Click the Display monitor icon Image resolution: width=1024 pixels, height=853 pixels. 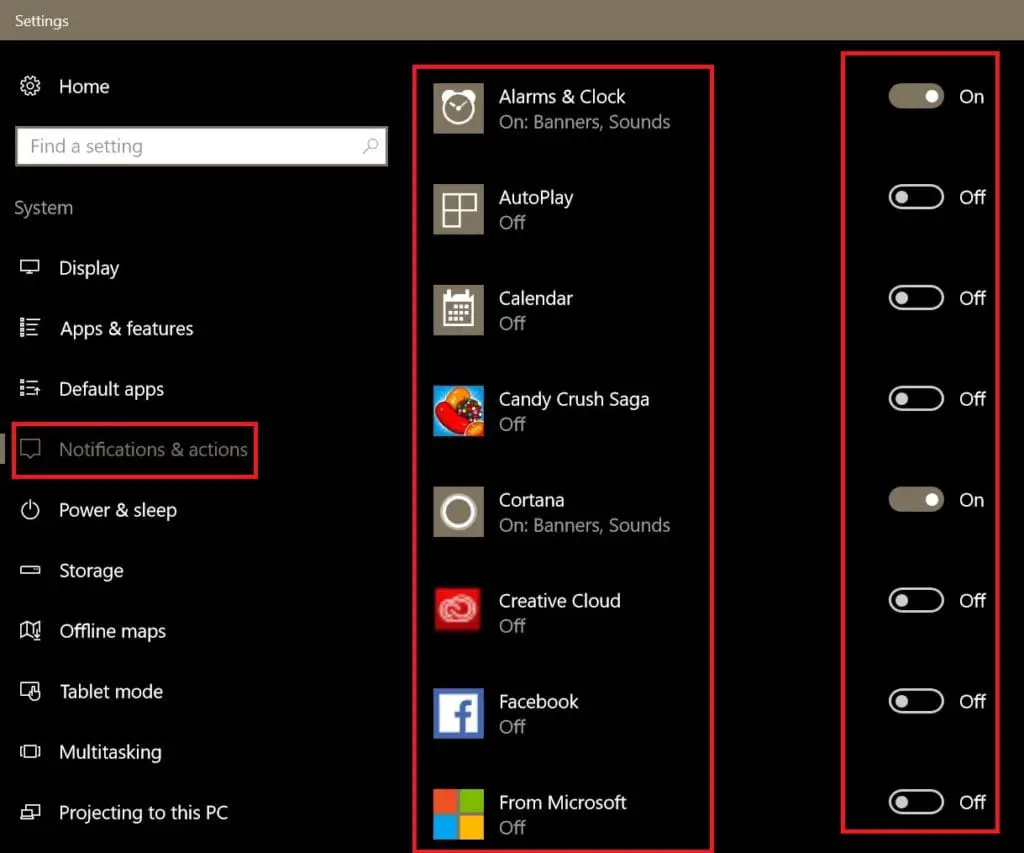[x=30, y=267]
